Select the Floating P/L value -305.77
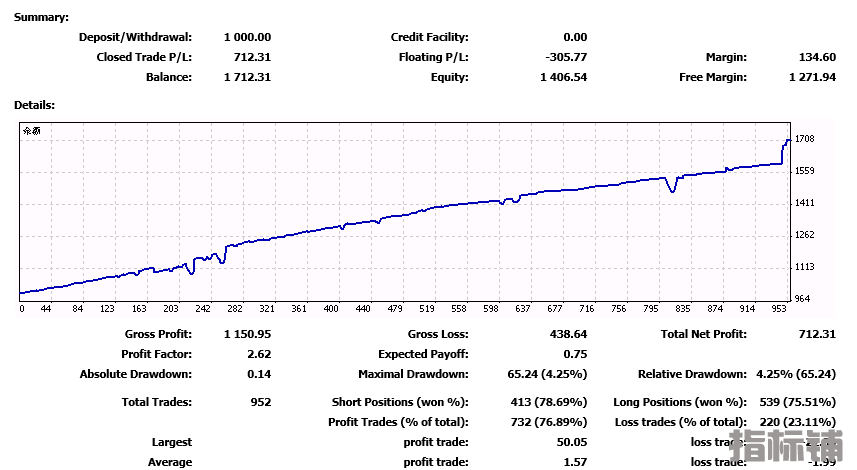 coord(566,57)
